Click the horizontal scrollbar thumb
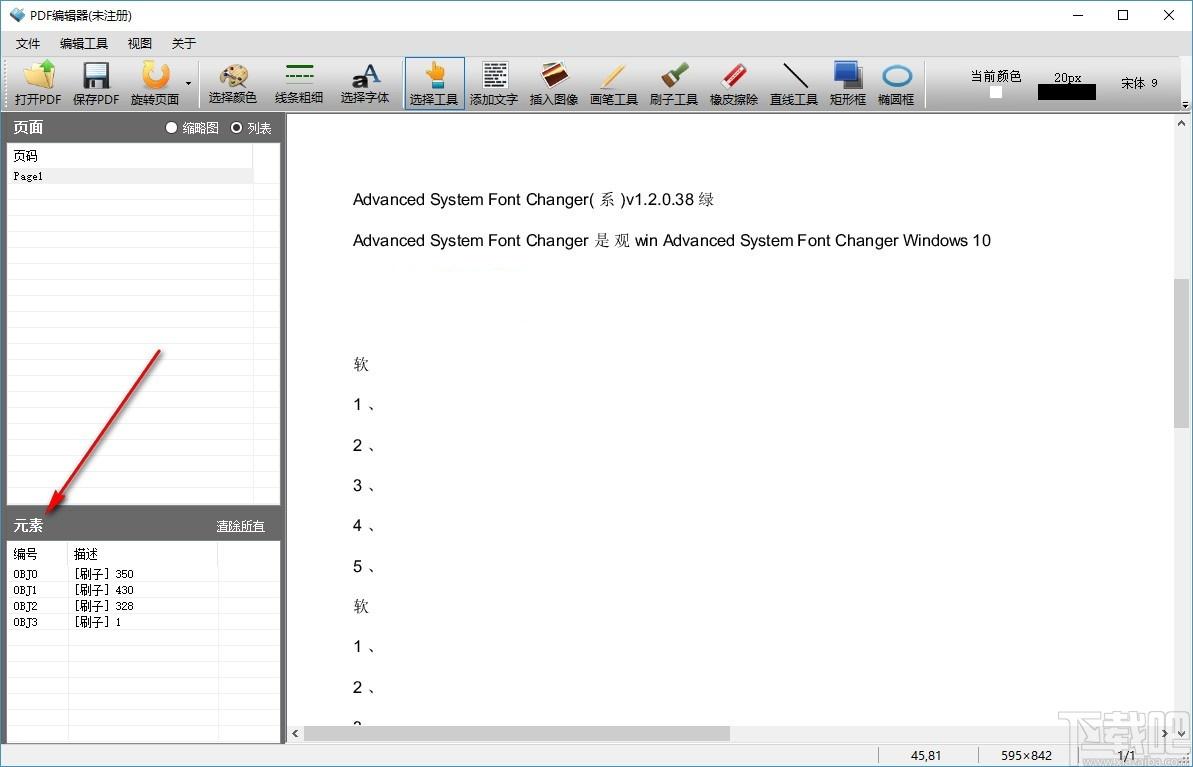This screenshot has width=1193, height=767. pyautogui.click(x=517, y=734)
